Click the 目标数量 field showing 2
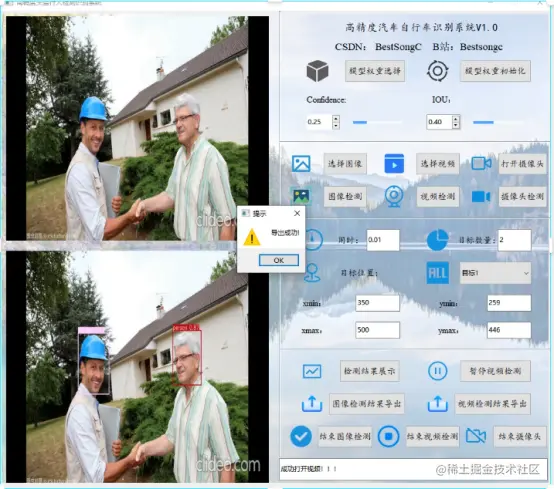 [514, 240]
